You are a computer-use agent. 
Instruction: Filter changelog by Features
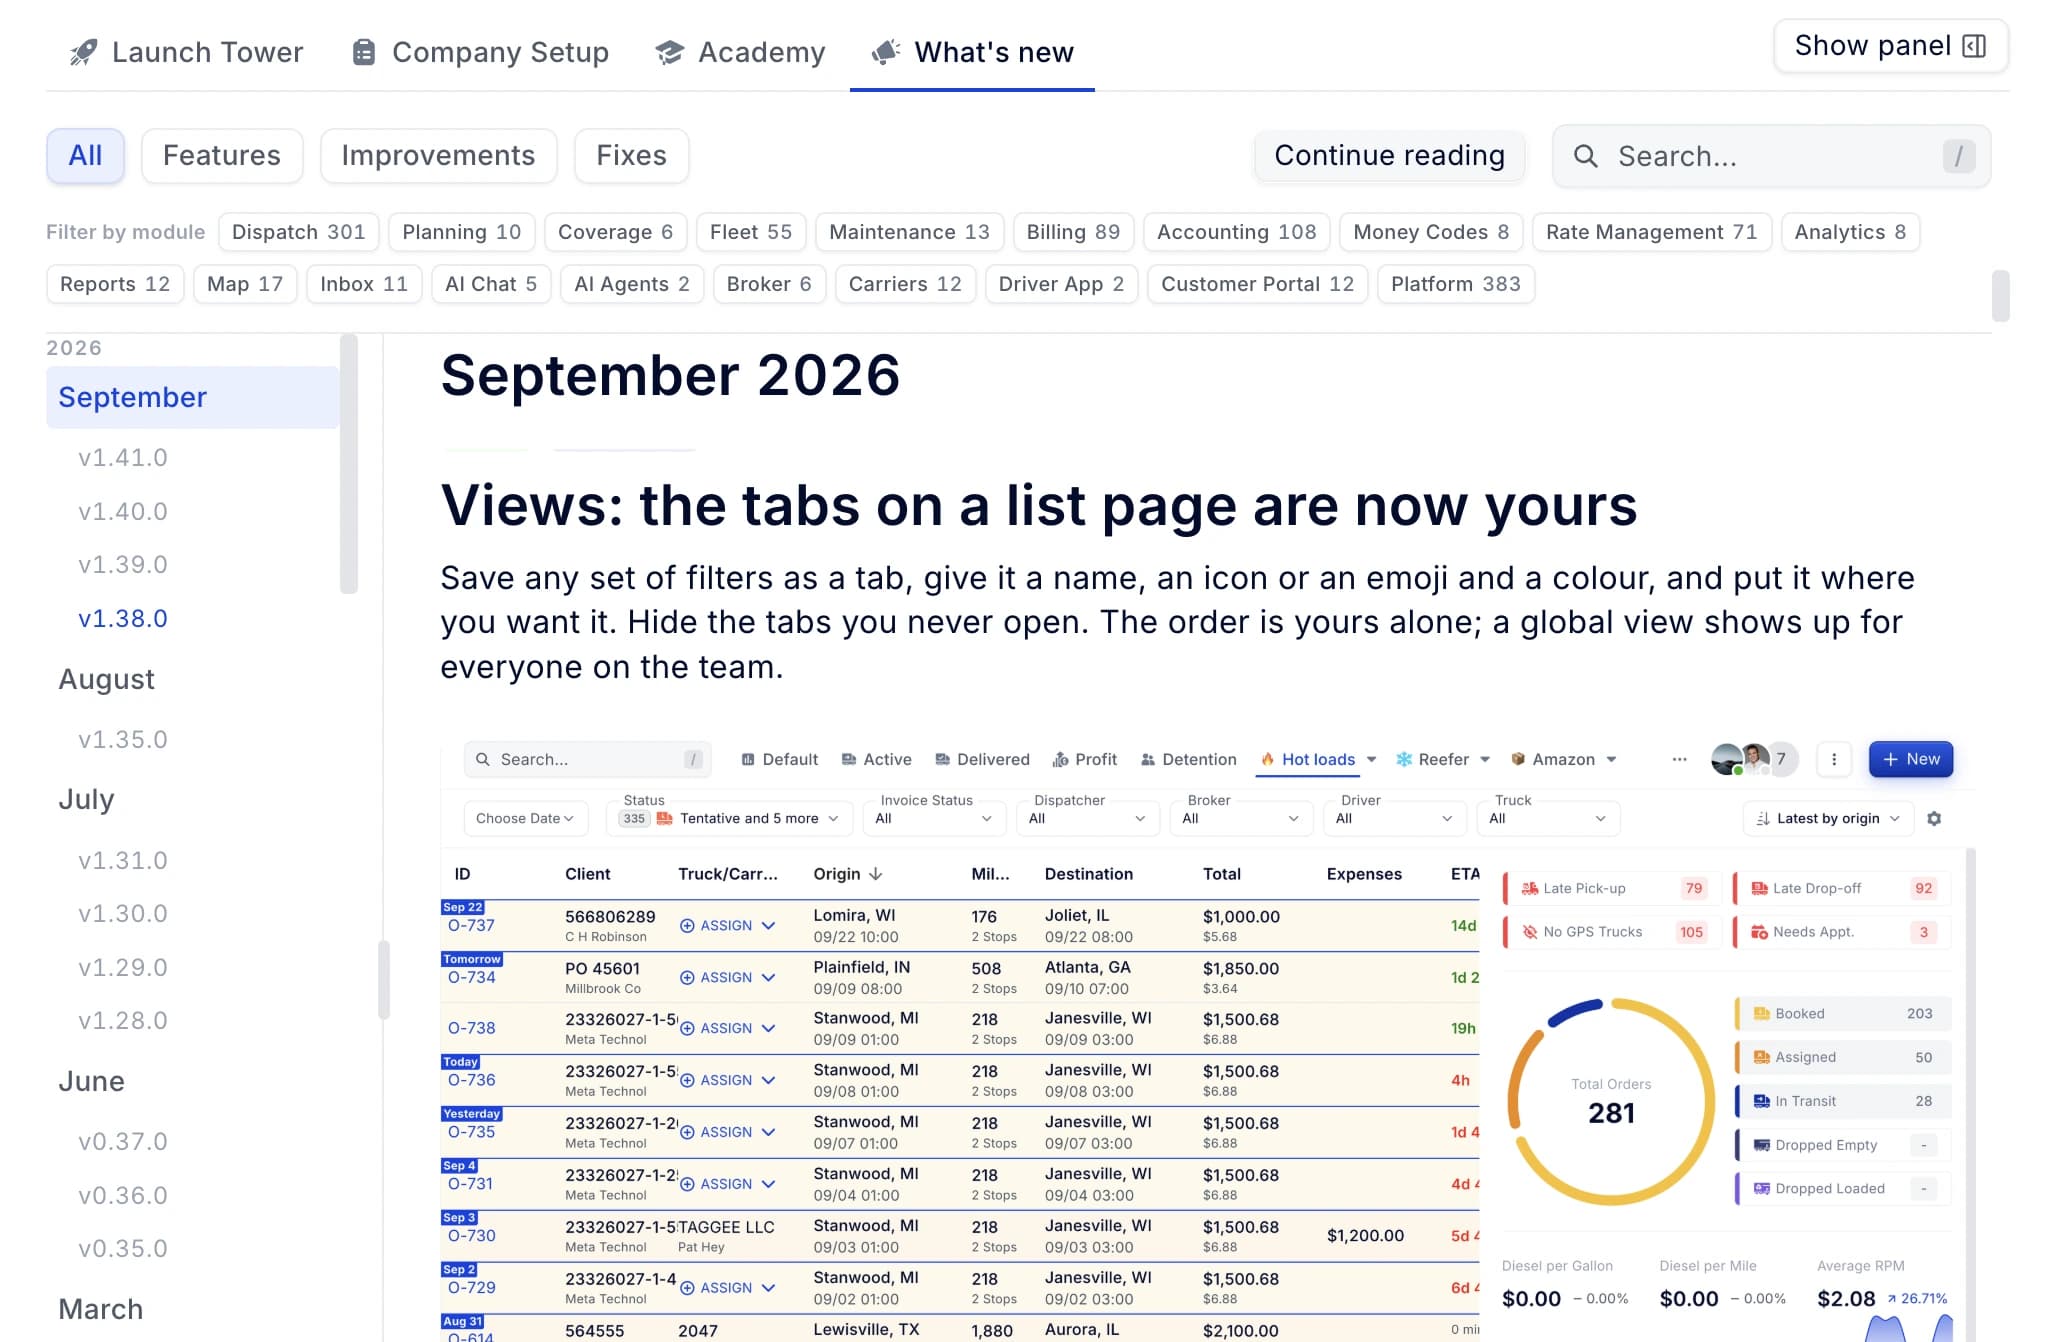(x=222, y=156)
